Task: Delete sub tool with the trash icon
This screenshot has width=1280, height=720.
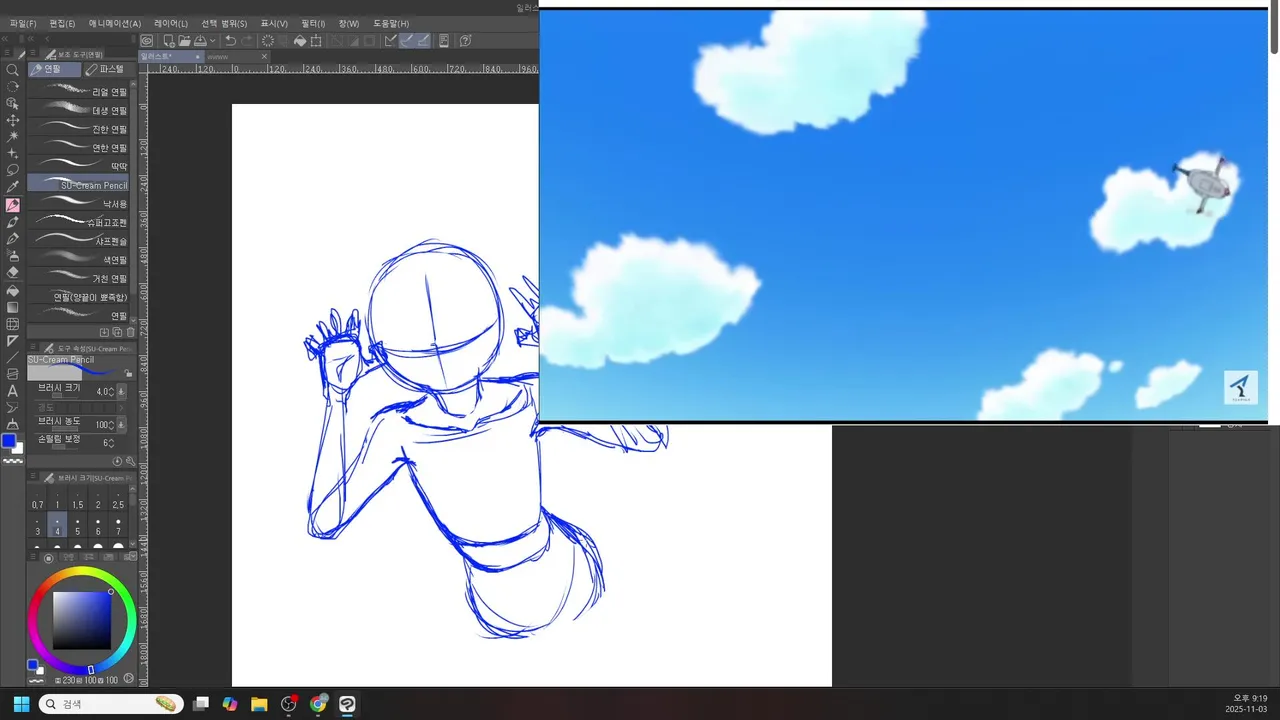Action: [130, 332]
